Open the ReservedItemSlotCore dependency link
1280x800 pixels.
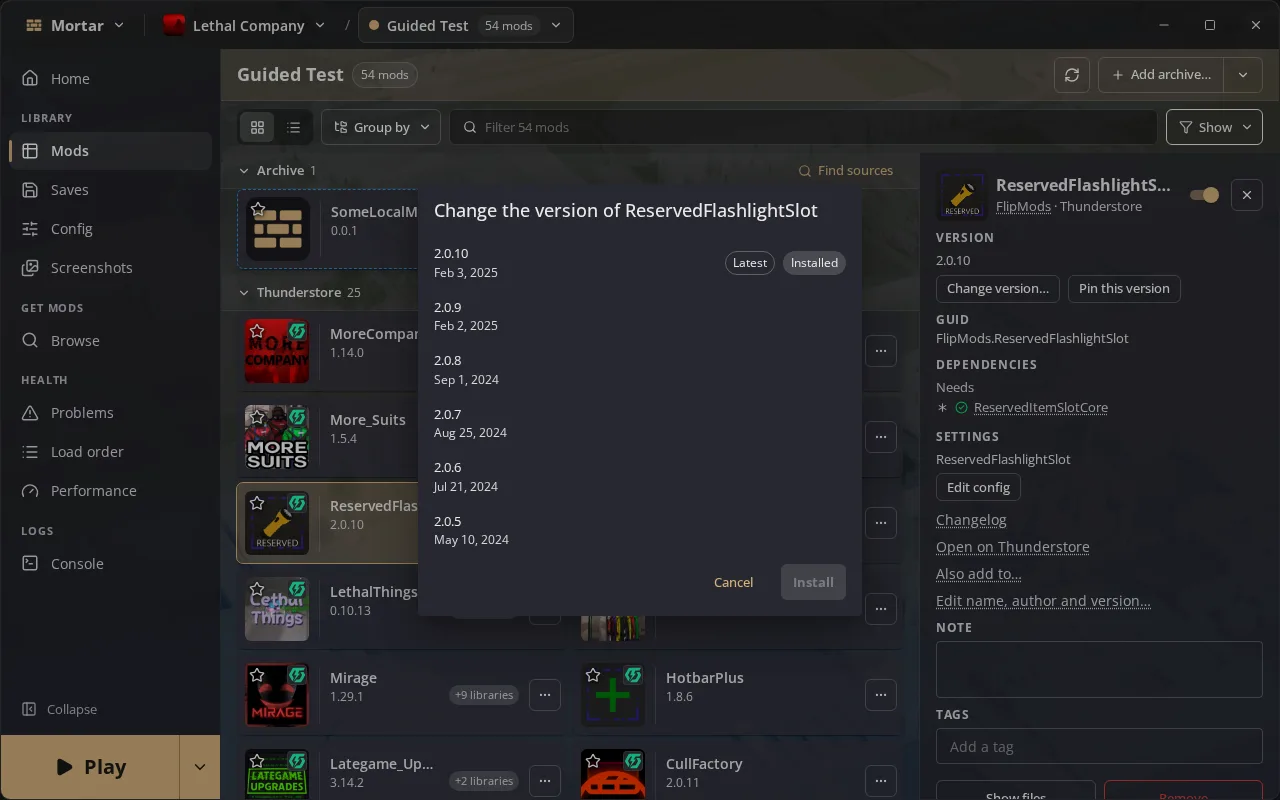1040,407
